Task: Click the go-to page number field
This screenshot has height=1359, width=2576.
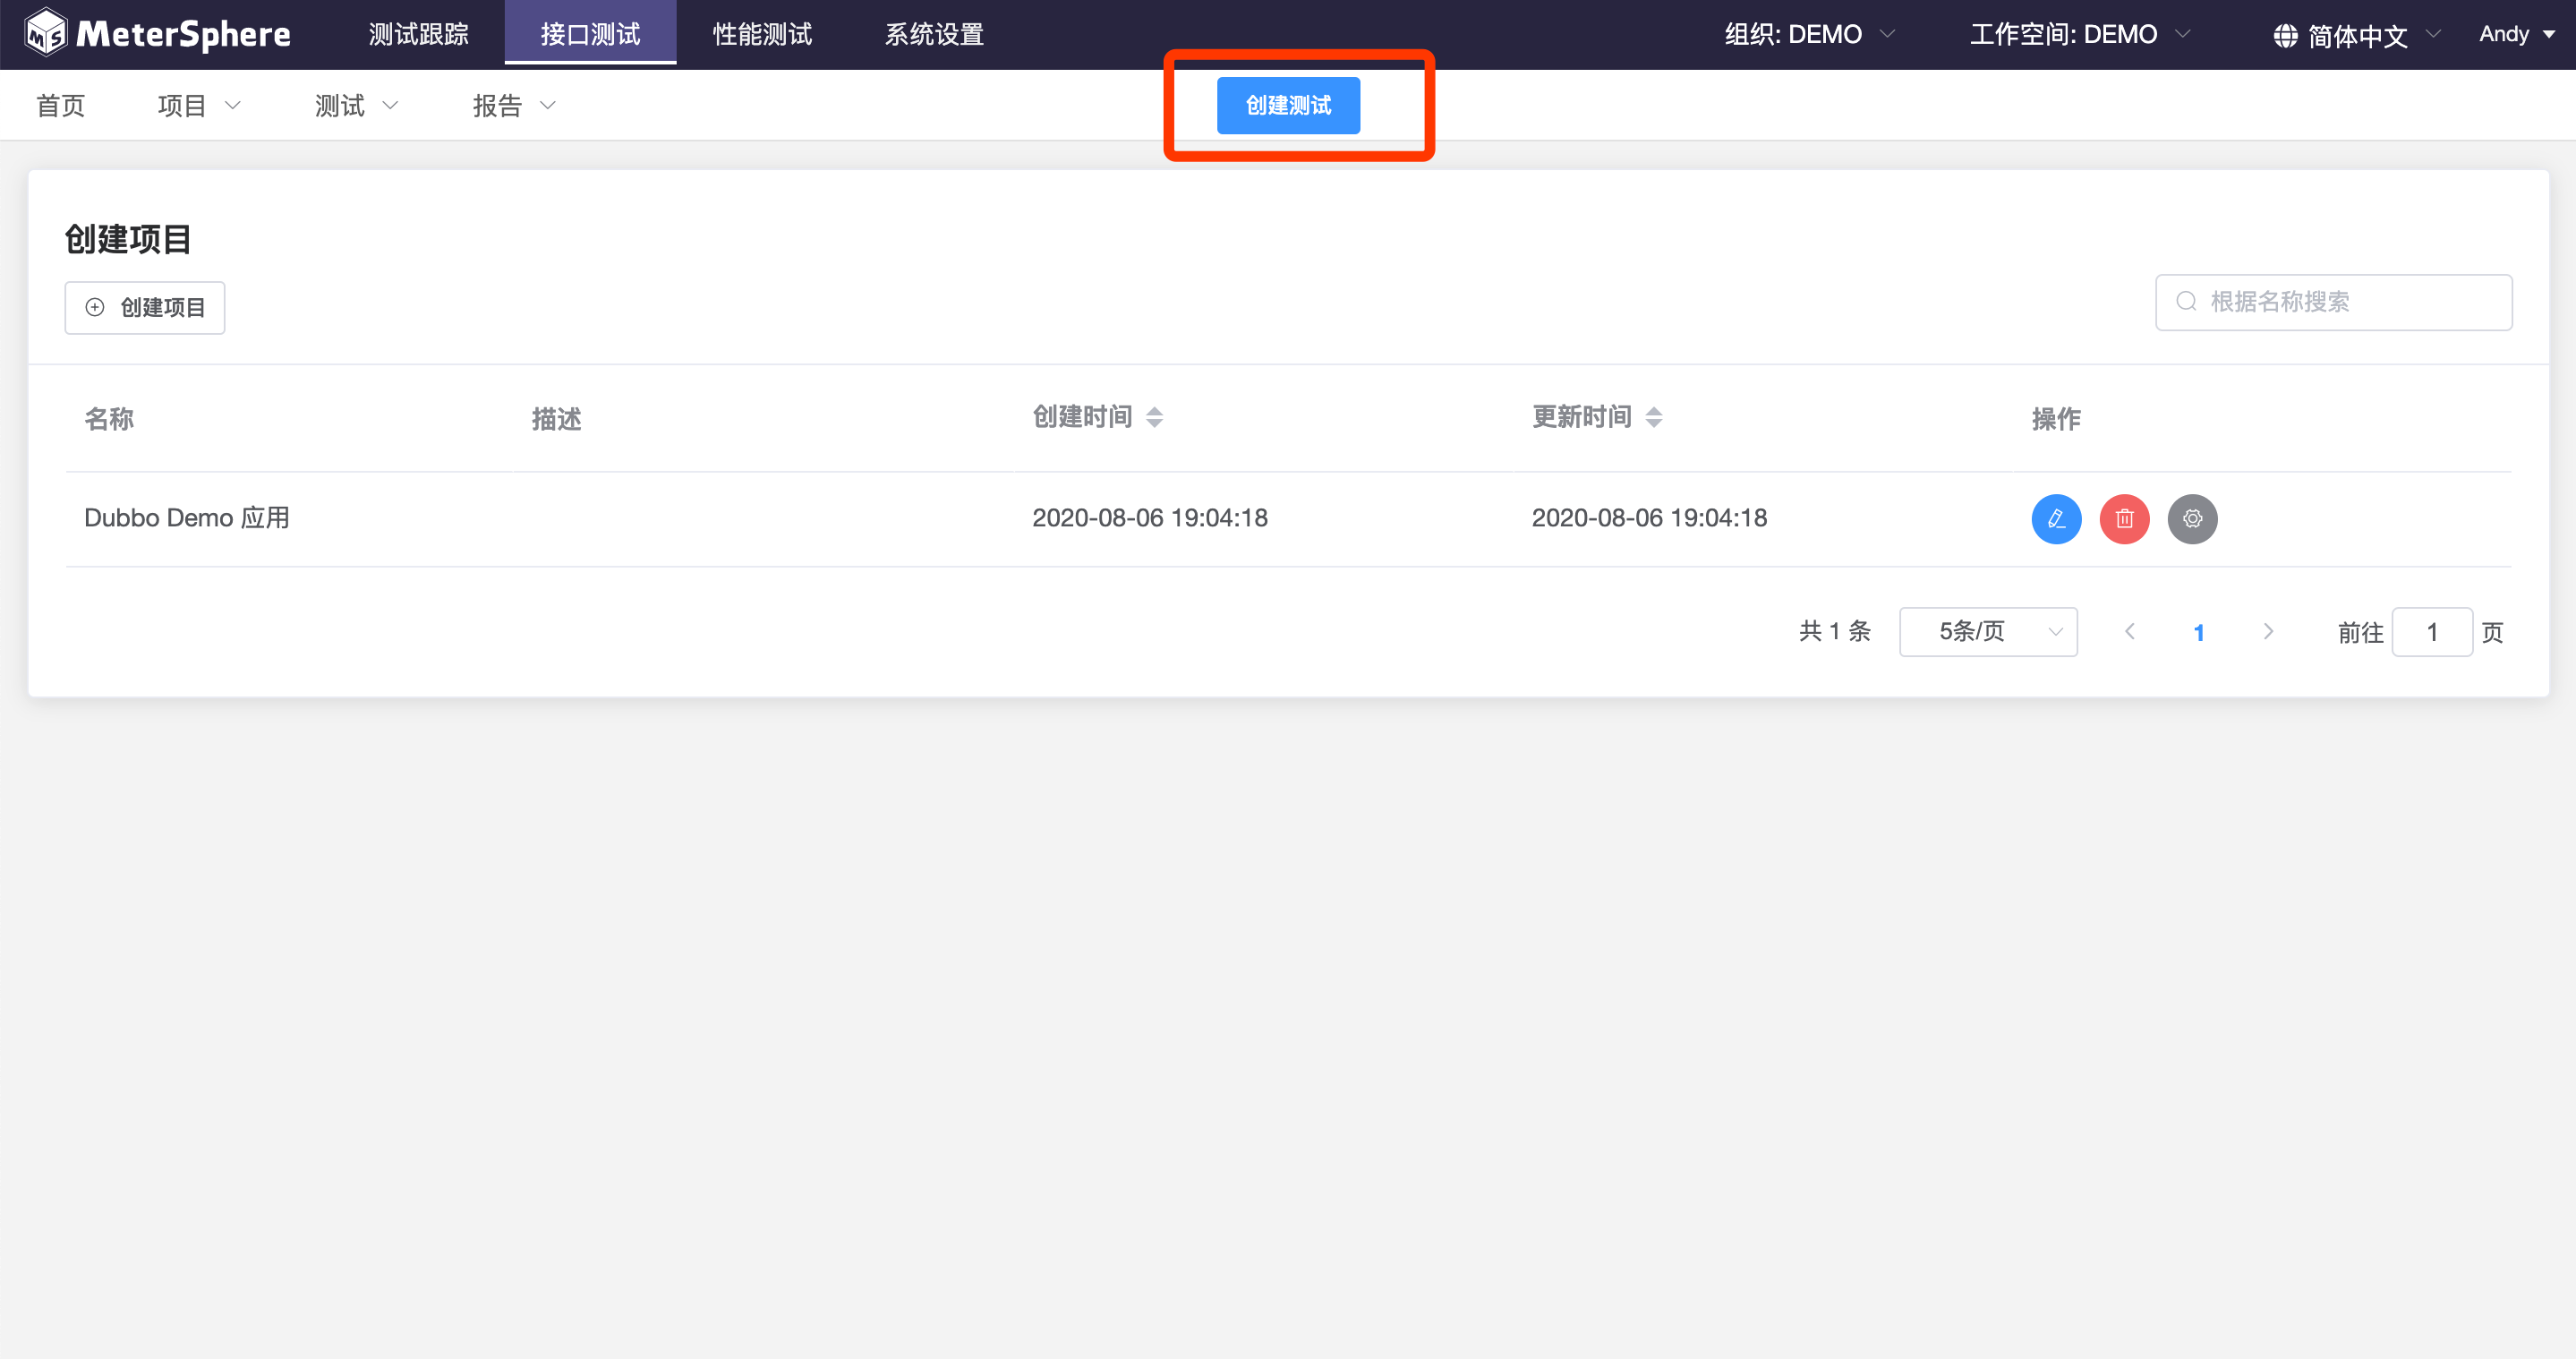Action: click(x=2431, y=631)
